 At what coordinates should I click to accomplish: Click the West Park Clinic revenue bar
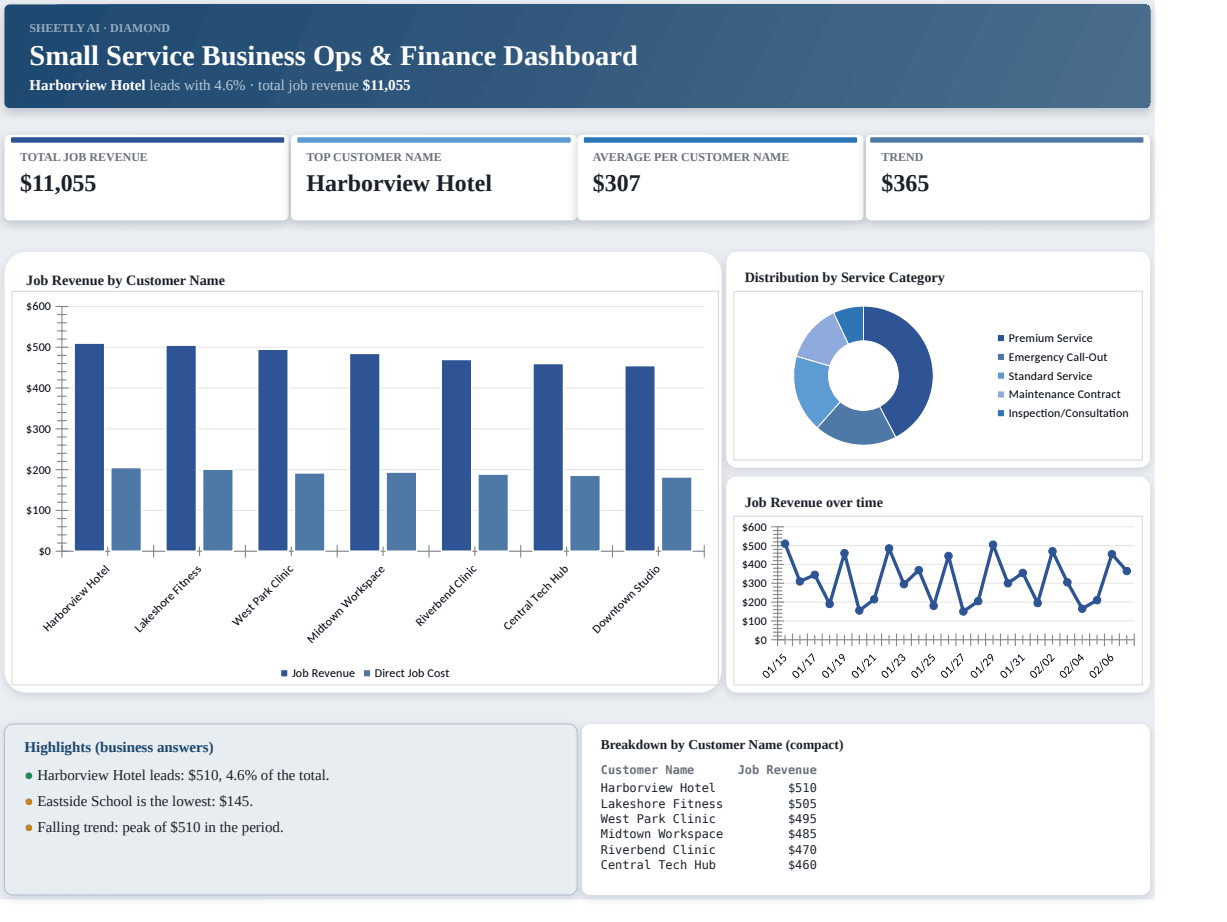point(273,450)
